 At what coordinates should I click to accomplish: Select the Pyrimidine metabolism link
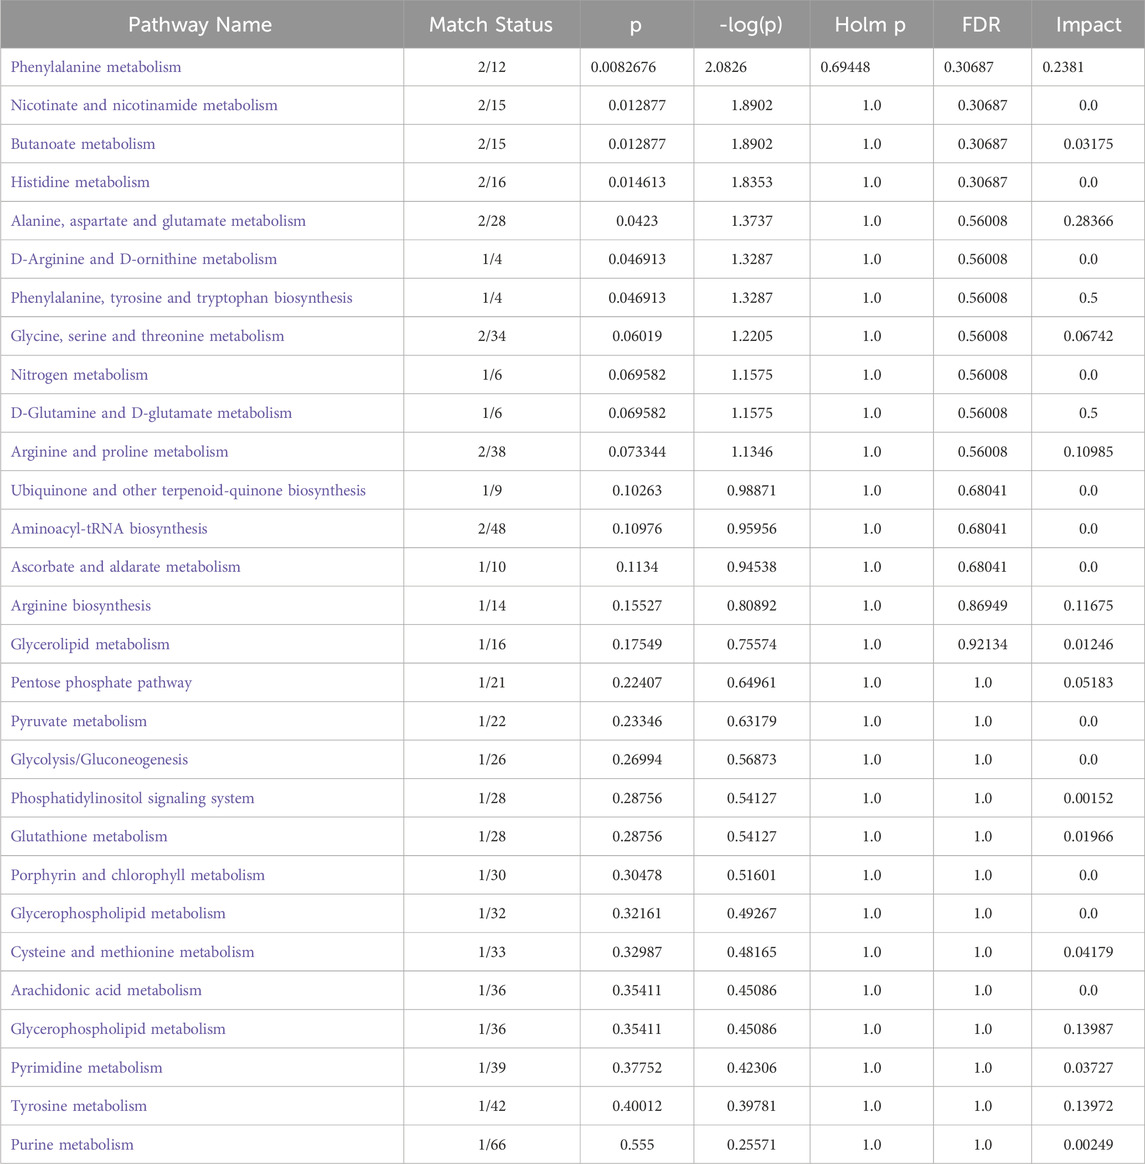[x=86, y=1067]
